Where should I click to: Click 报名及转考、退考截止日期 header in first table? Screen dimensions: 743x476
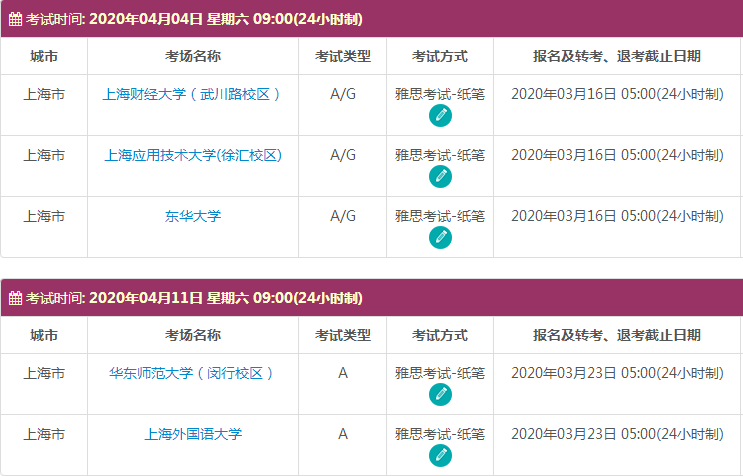[x=617, y=56]
